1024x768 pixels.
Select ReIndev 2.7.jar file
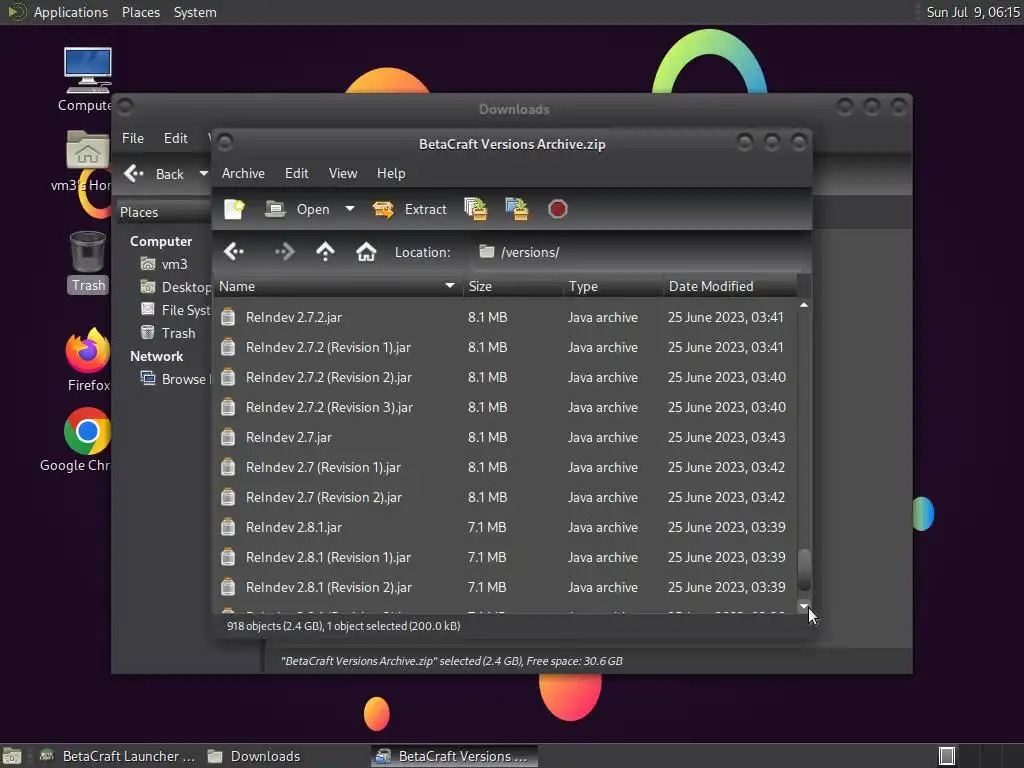pos(505,438)
